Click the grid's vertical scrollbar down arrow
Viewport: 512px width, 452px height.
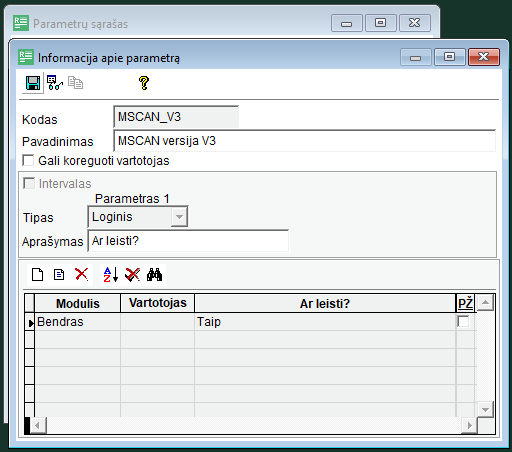[485, 409]
